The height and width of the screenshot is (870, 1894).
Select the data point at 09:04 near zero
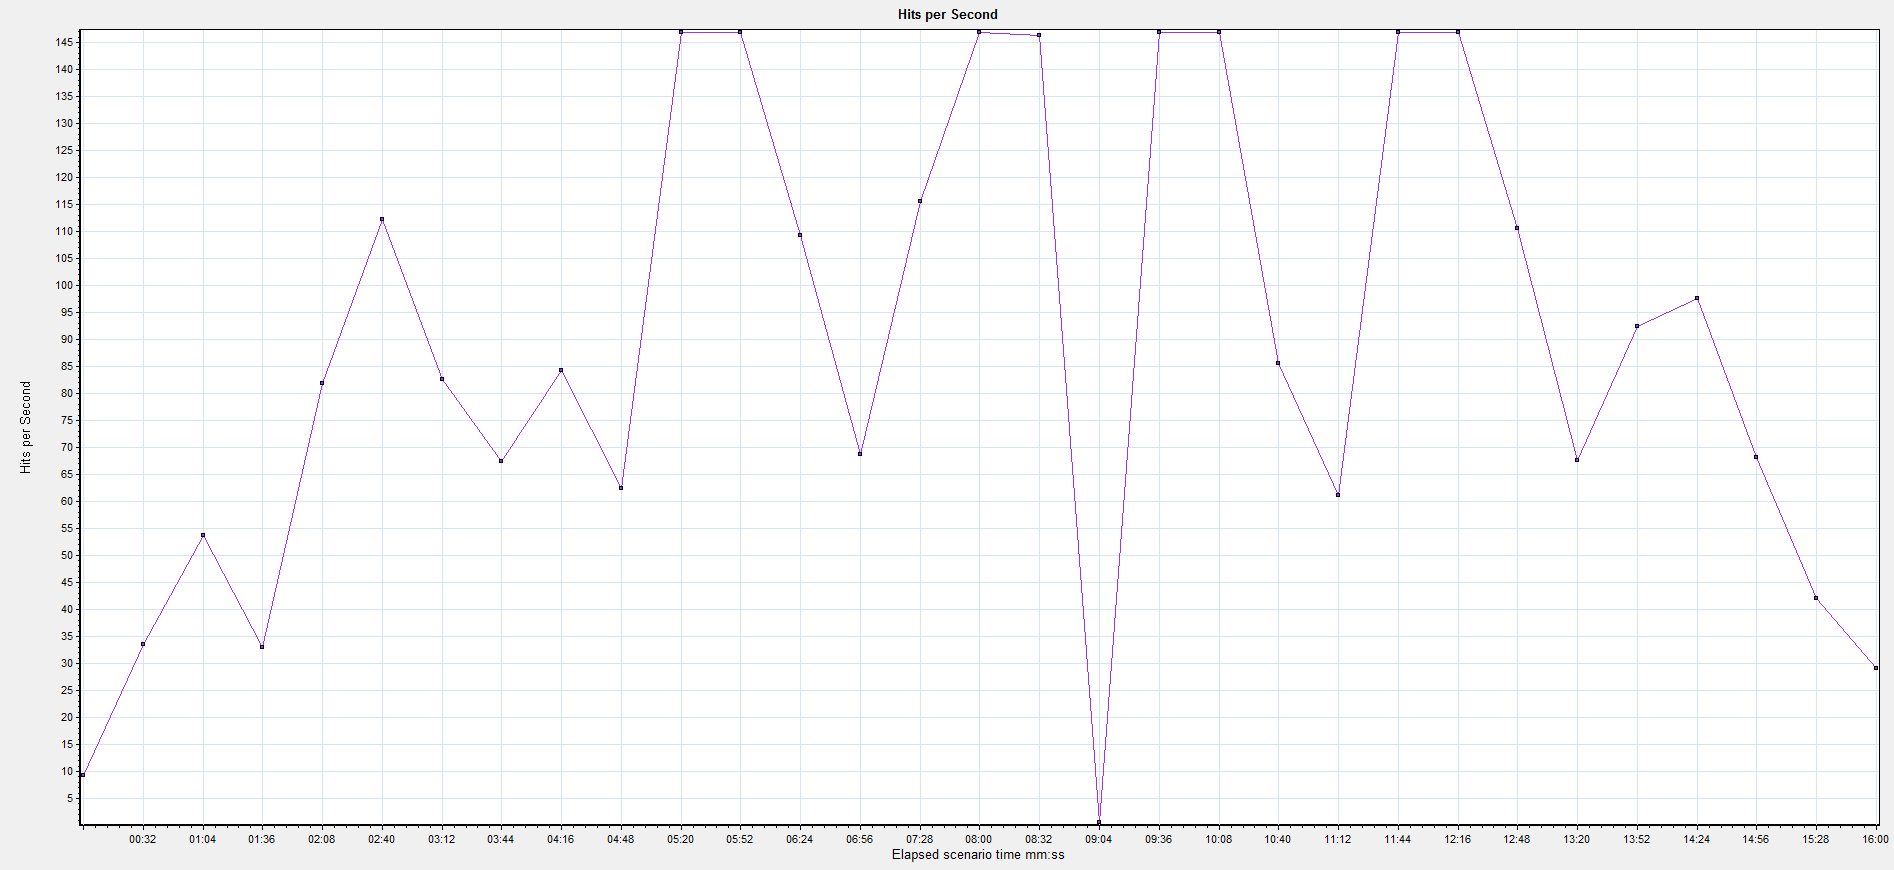pos(1099,822)
